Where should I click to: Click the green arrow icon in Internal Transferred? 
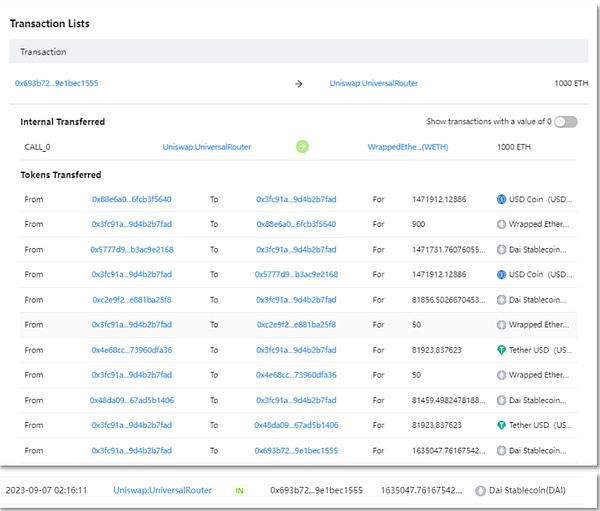[302, 147]
